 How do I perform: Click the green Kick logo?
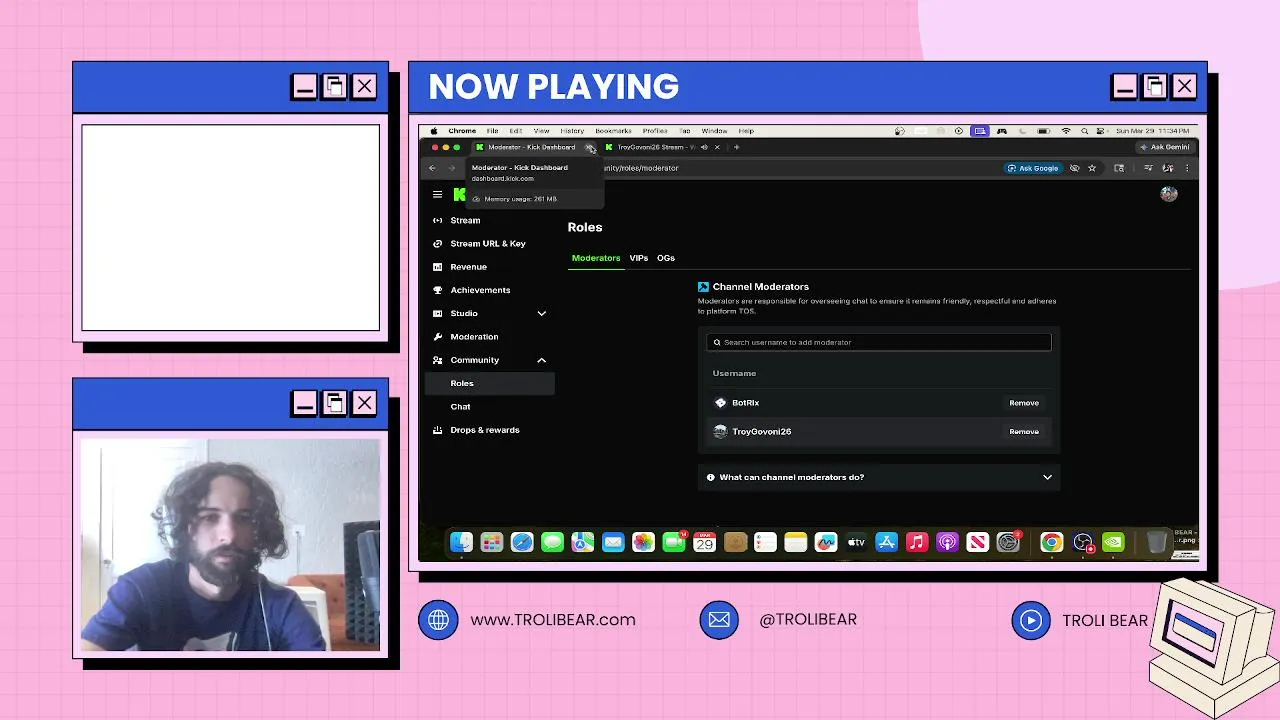pos(459,195)
